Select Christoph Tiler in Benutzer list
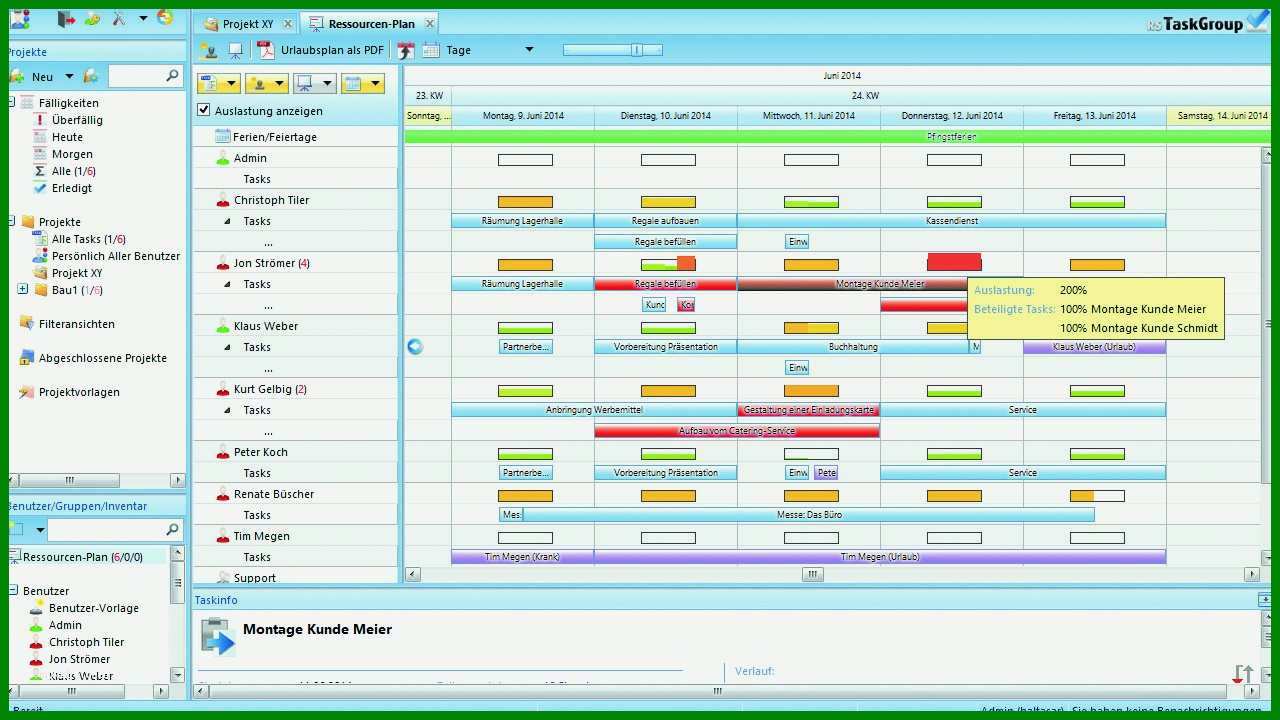The height and width of the screenshot is (720, 1280). [x=87, y=642]
